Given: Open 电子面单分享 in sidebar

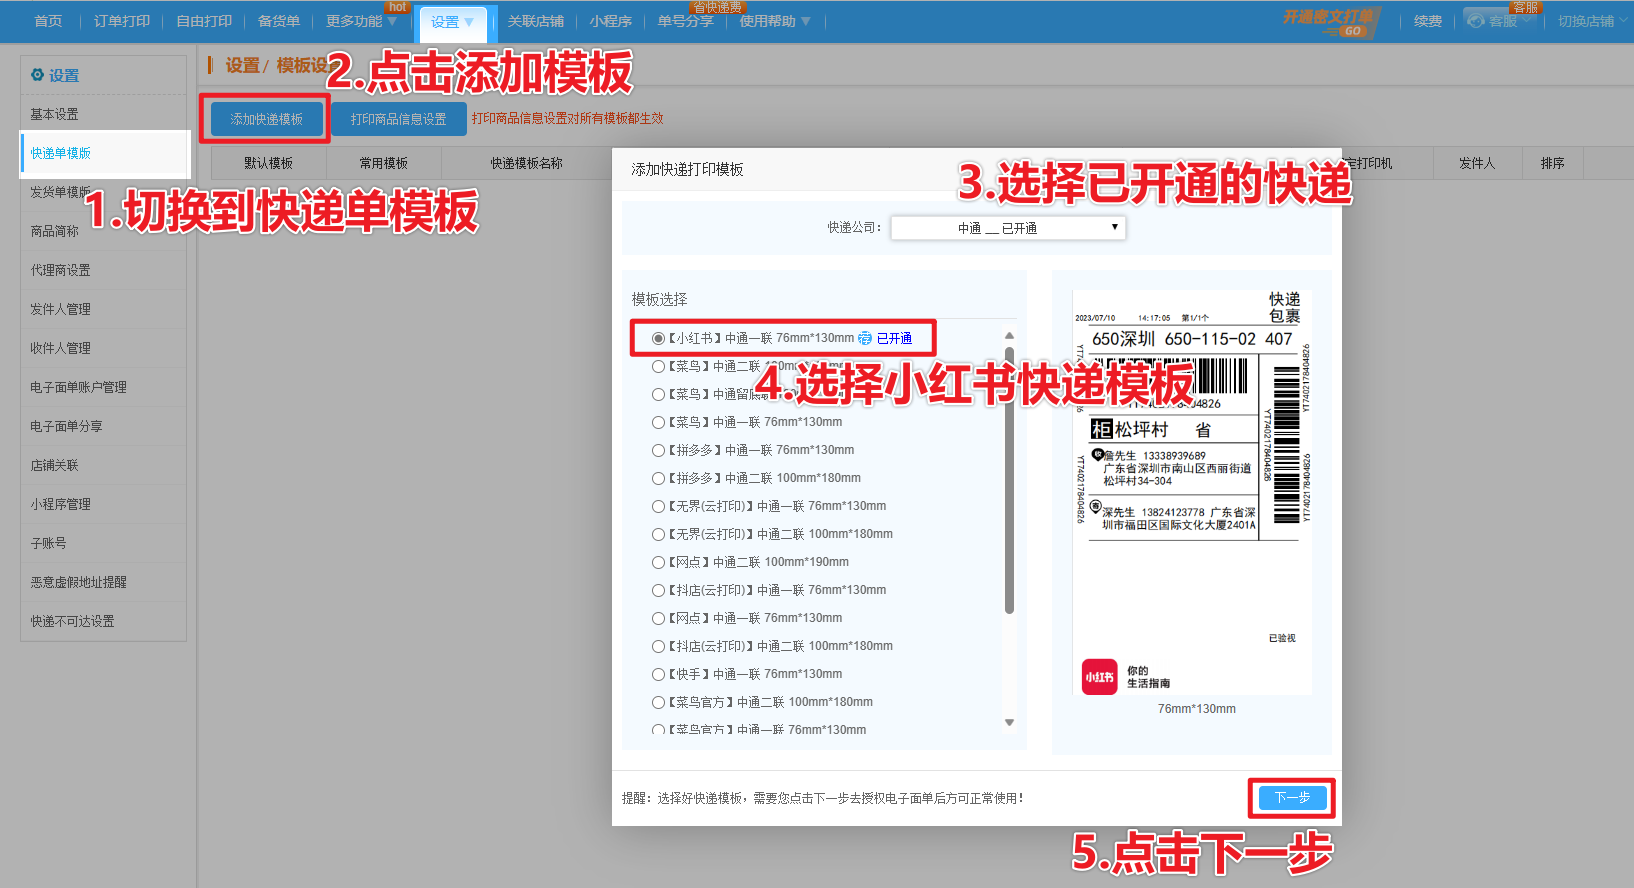Looking at the screenshot, I should tap(103, 426).
